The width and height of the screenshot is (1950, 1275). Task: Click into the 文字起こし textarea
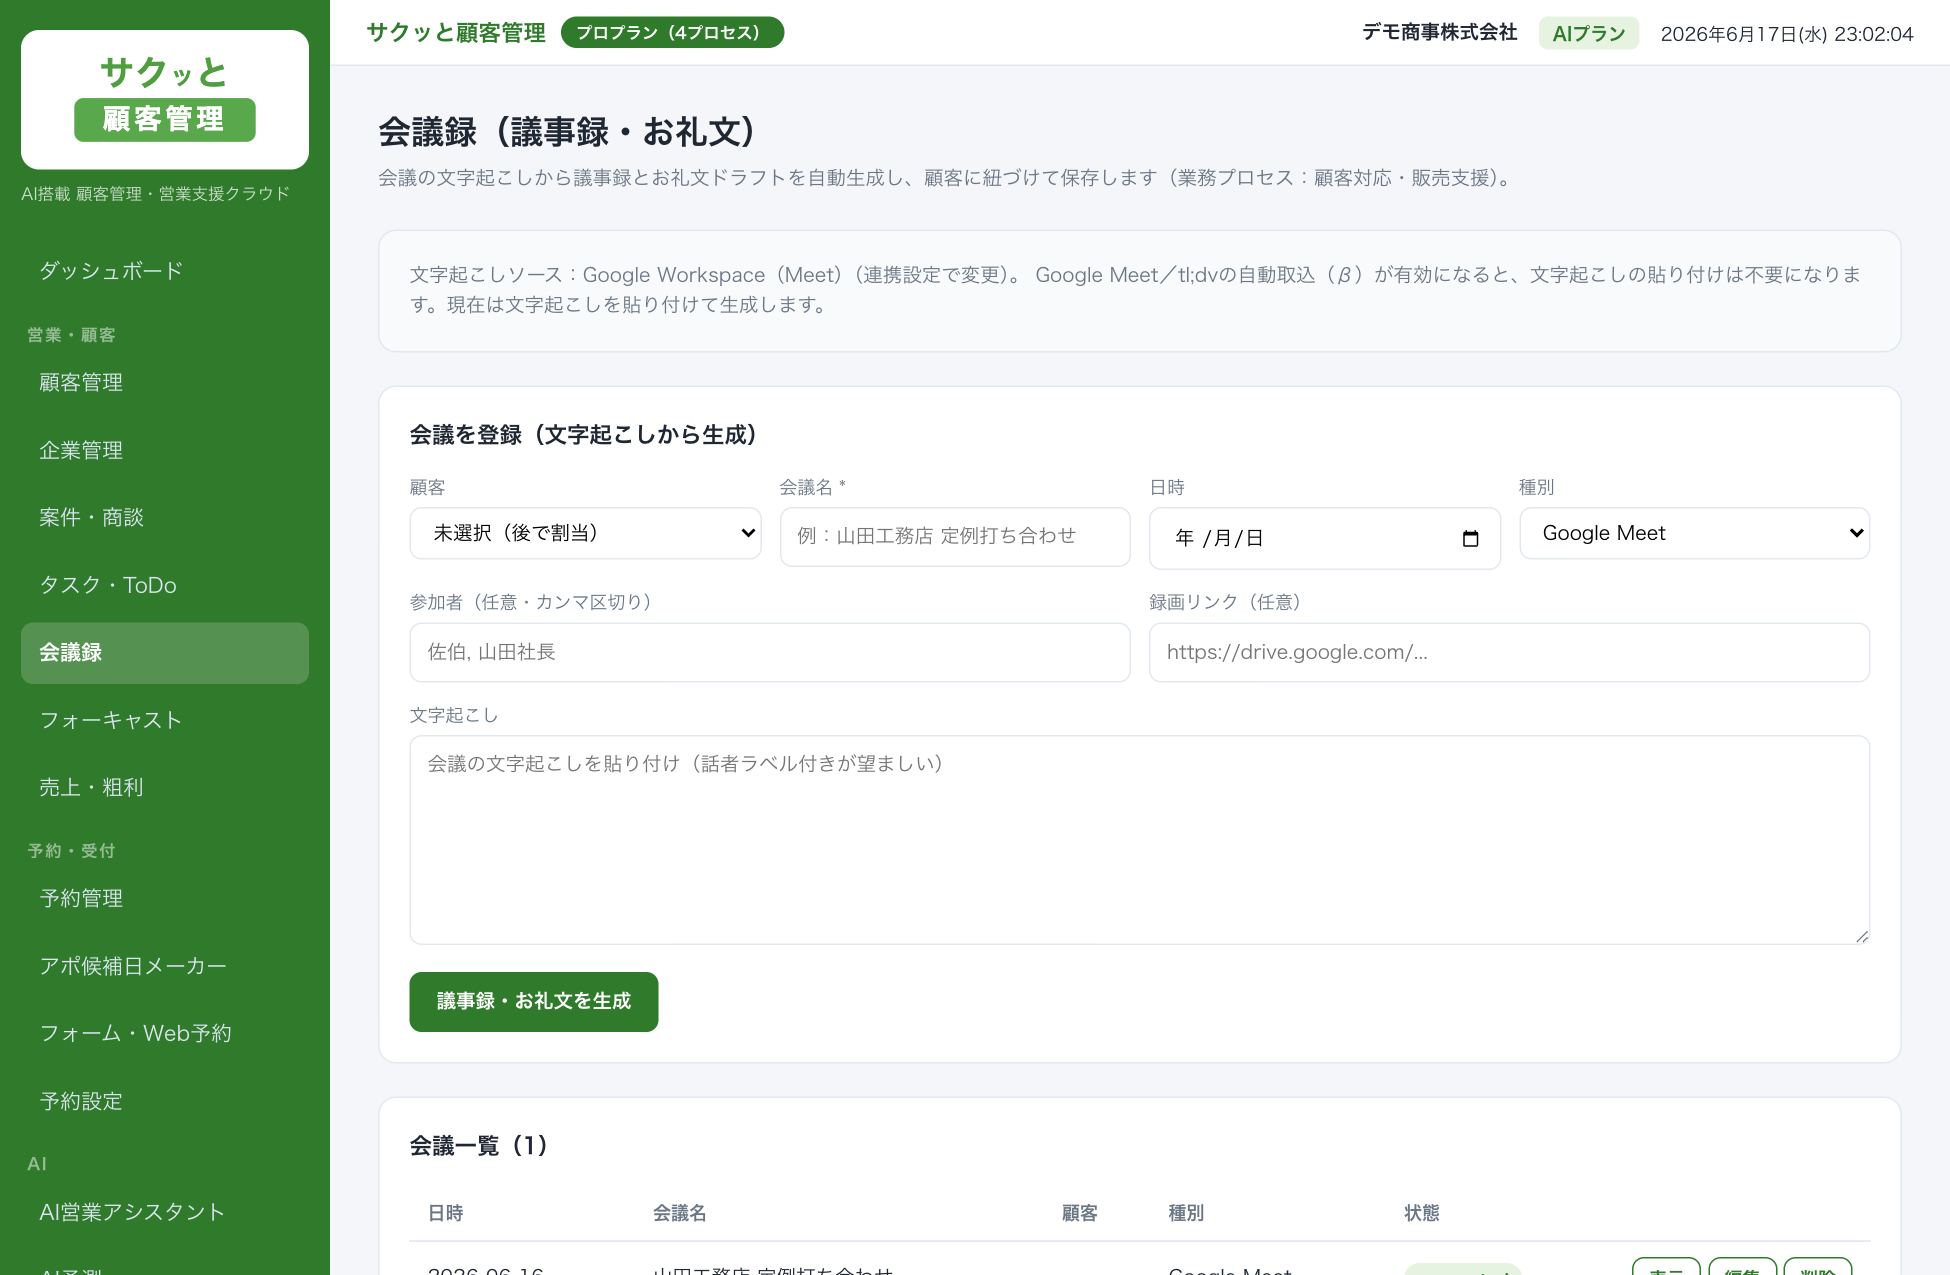pos(1139,840)
